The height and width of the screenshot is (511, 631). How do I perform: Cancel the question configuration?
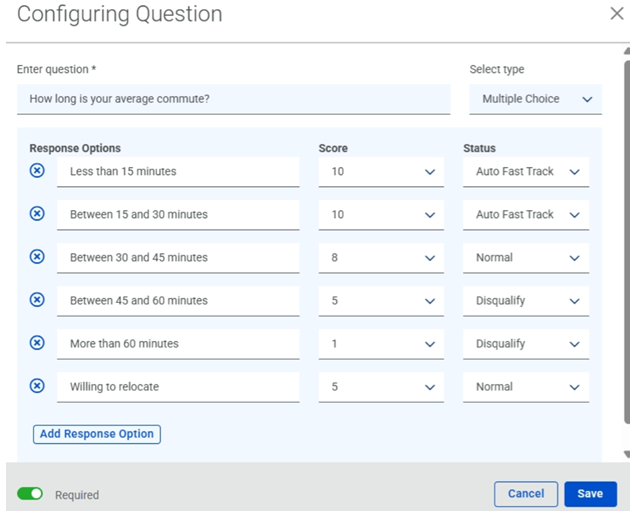pos(526,494)
